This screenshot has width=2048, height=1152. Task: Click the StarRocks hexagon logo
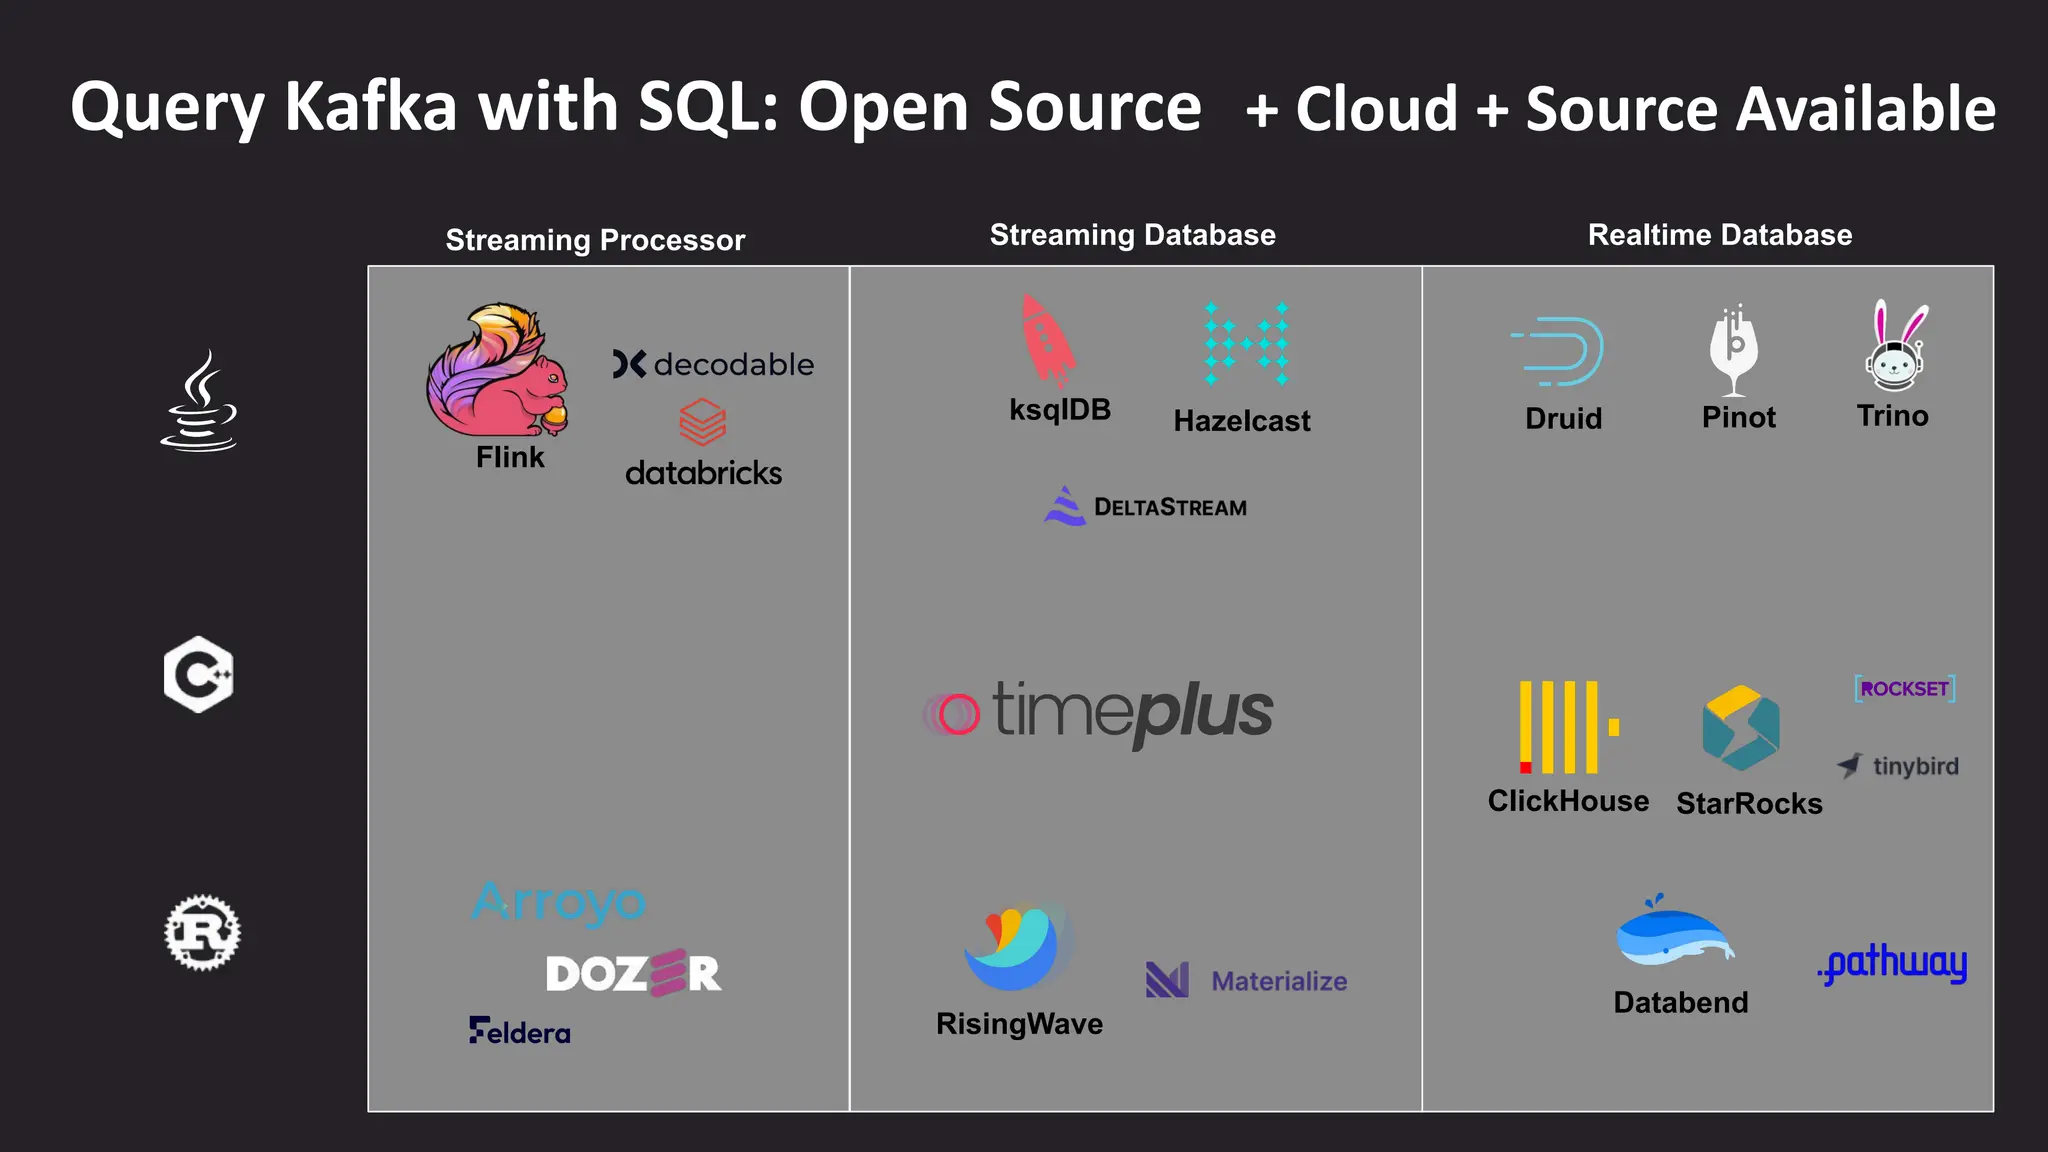[1740, 727]
